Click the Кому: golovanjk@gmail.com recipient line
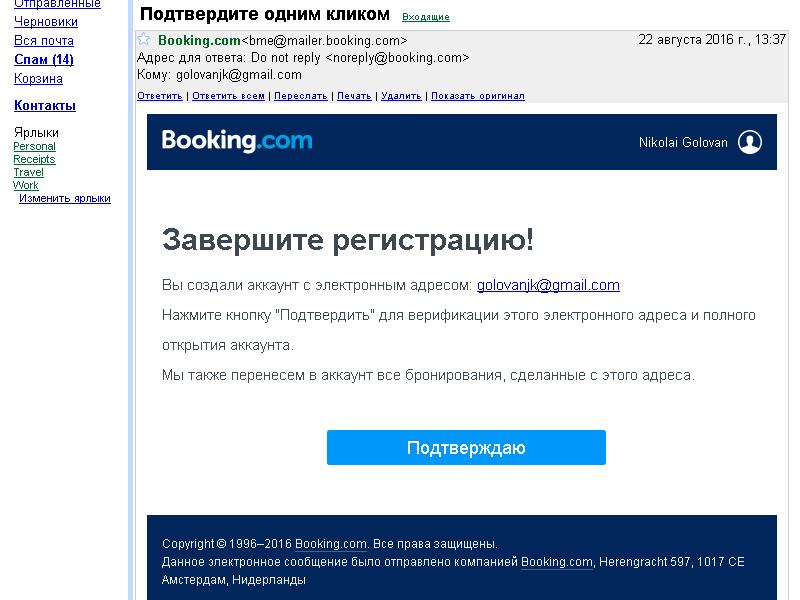800x600 pixels. 219,75
